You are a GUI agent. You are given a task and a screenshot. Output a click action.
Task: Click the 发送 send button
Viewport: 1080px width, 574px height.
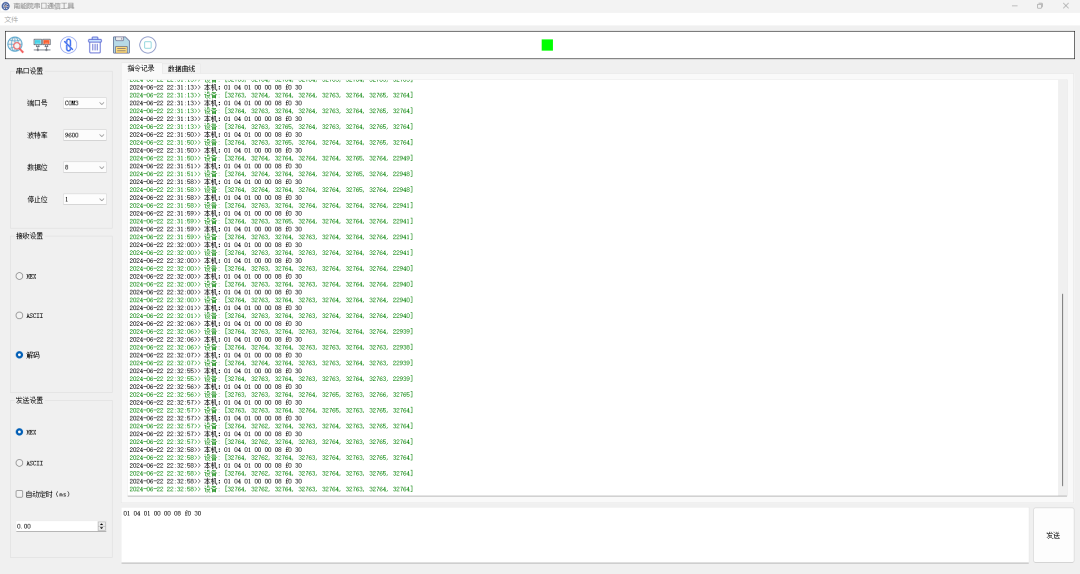1053,535
